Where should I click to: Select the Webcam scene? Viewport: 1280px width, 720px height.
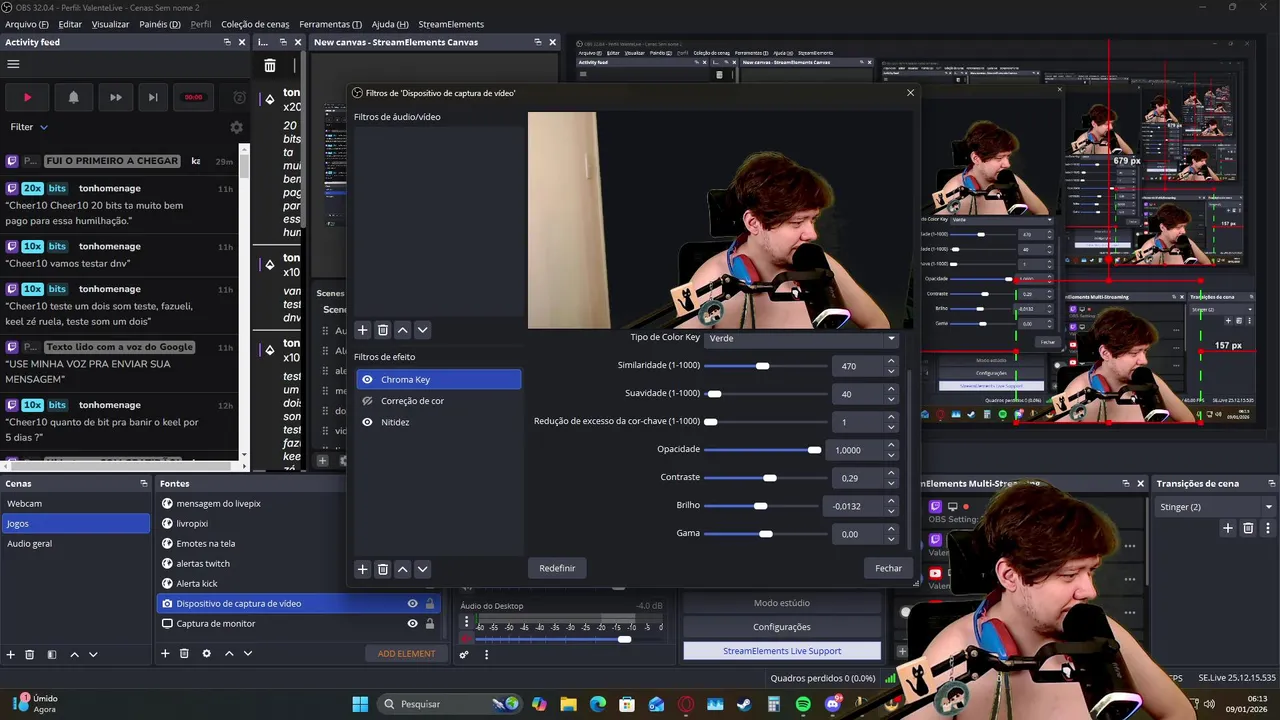75,504
